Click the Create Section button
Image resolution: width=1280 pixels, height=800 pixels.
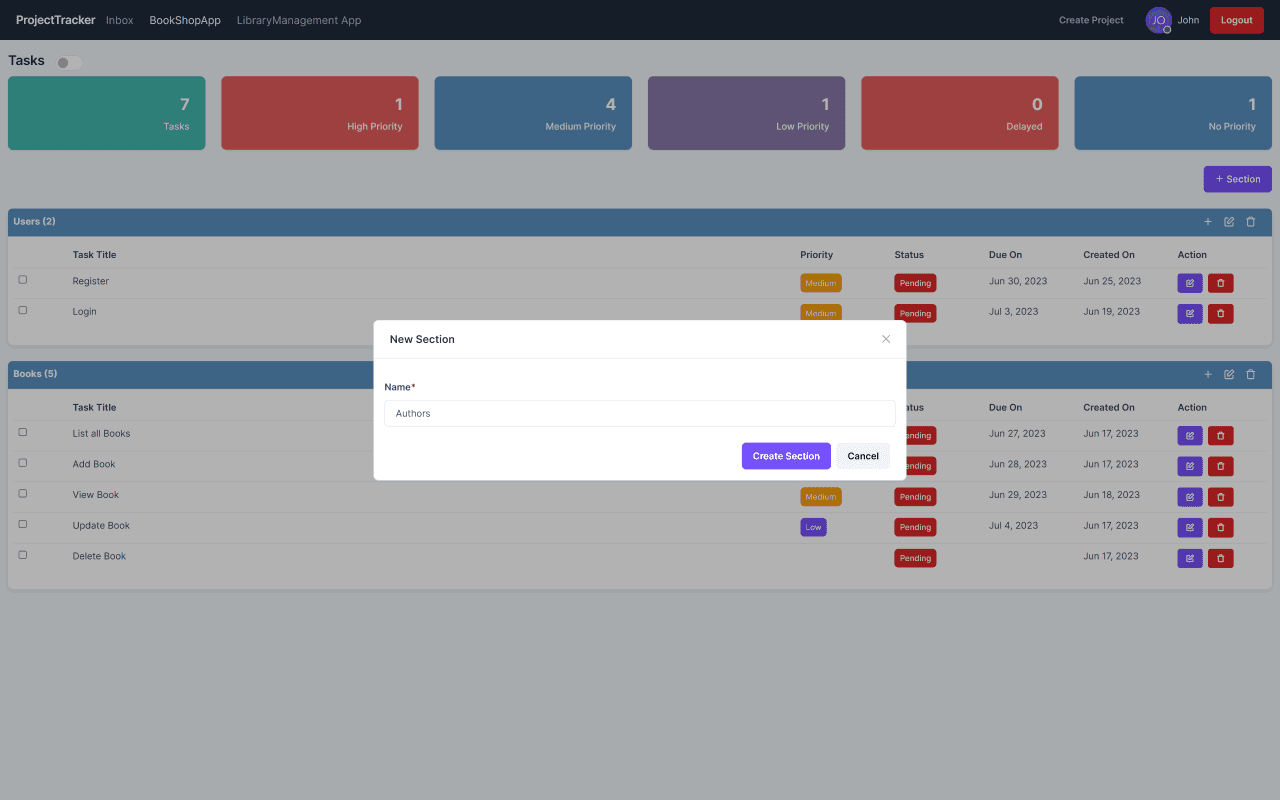[x=786, y=455]
